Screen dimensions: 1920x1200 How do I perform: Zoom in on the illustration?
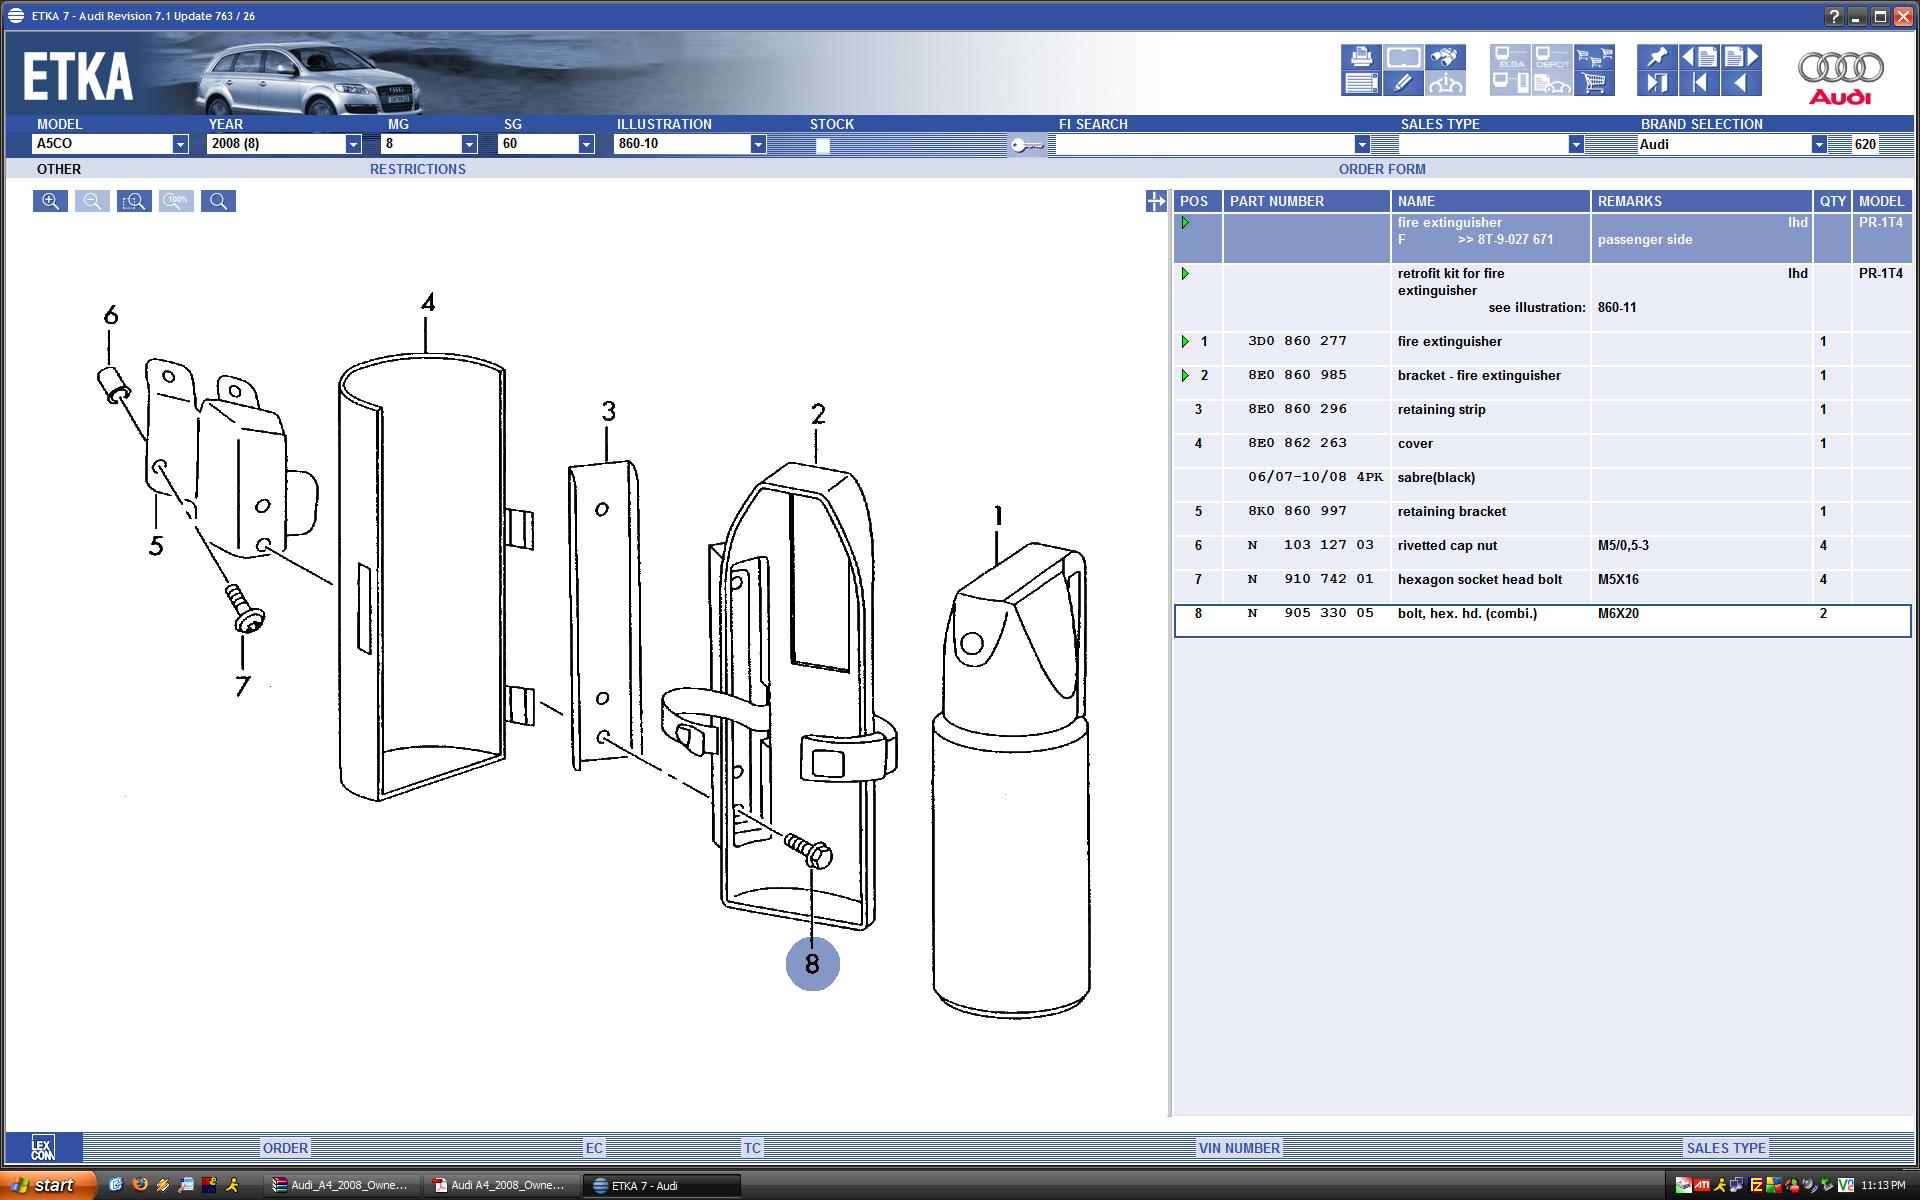[x=50, y=201]
